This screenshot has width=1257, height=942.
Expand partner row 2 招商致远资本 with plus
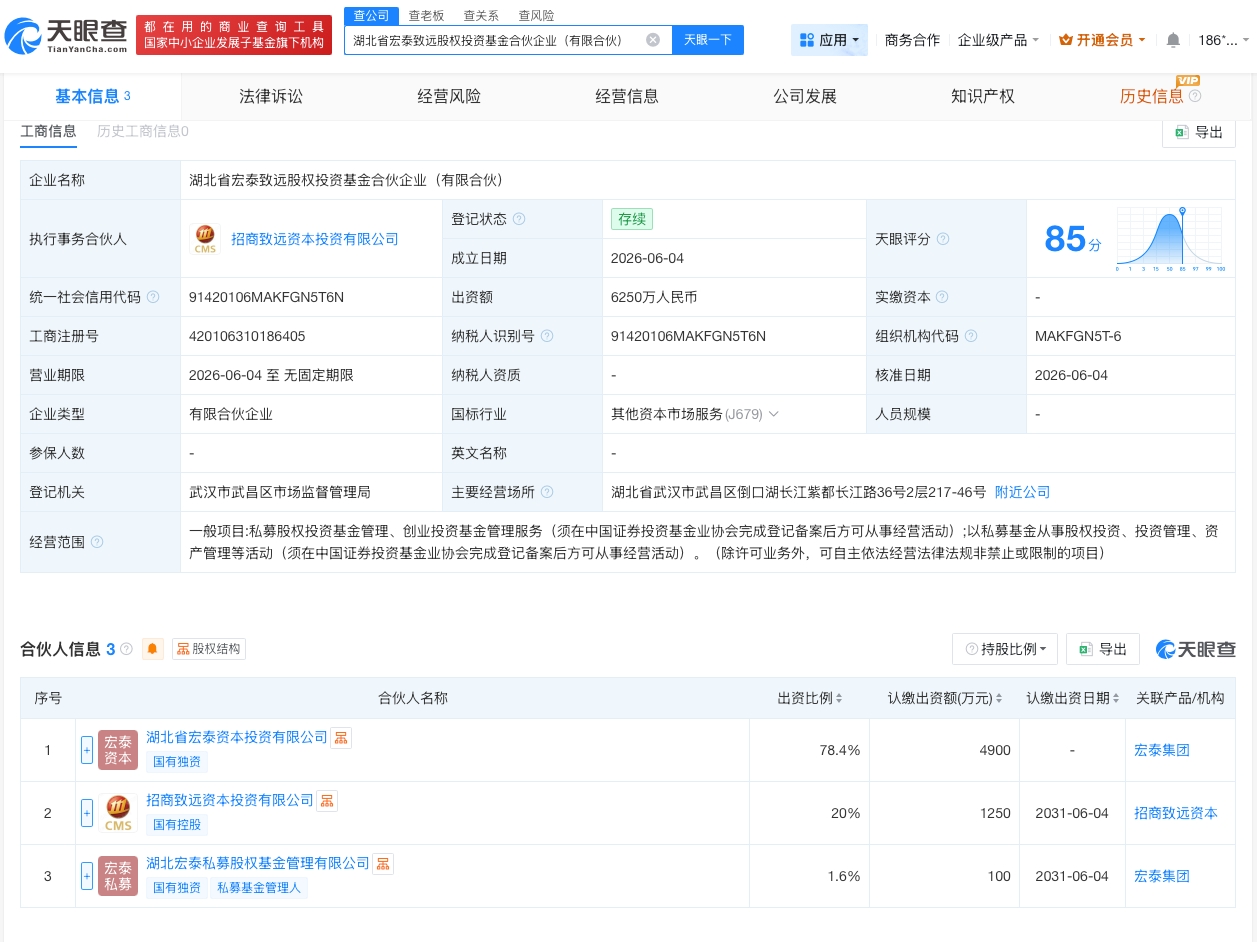87,813
